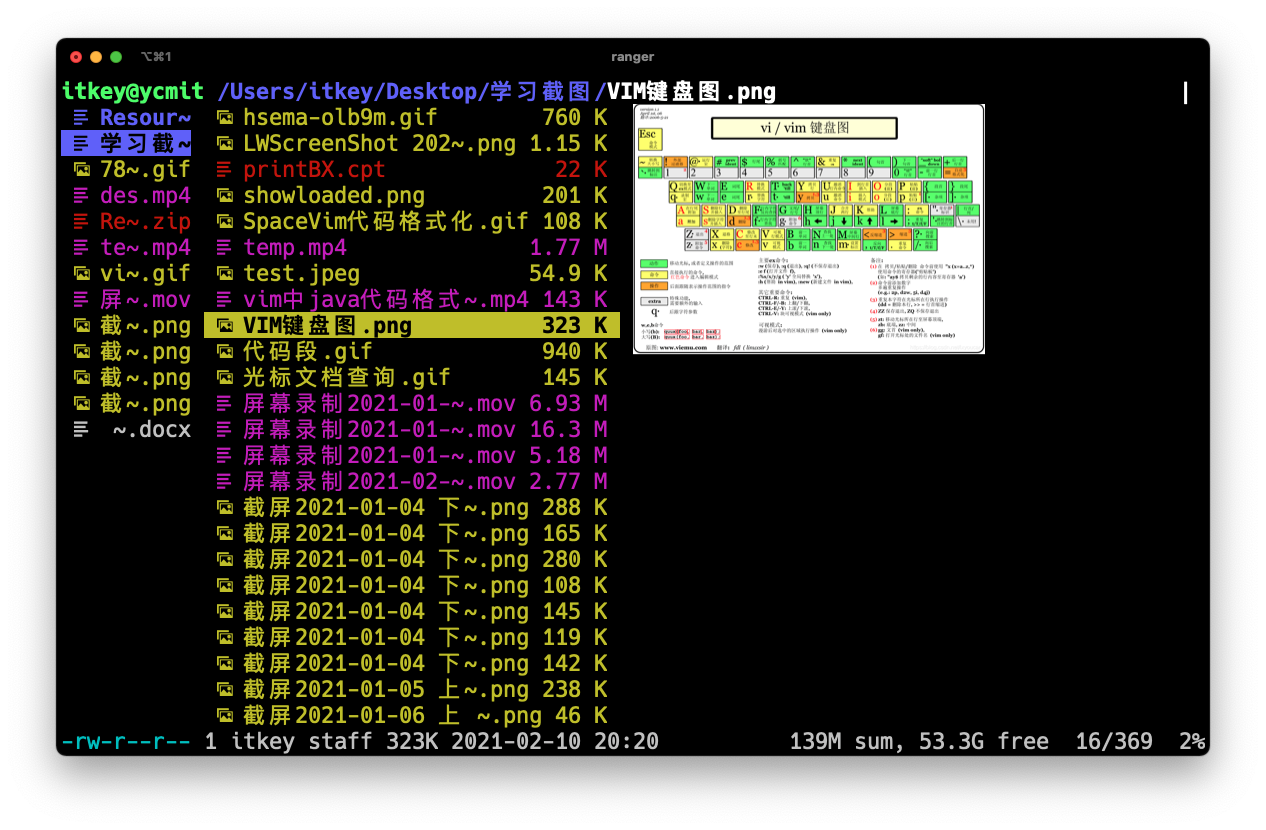Select the 截屏2021-01-04 png sized 119 K
This screenshot has height=830, width=1266.
[412, 638]
